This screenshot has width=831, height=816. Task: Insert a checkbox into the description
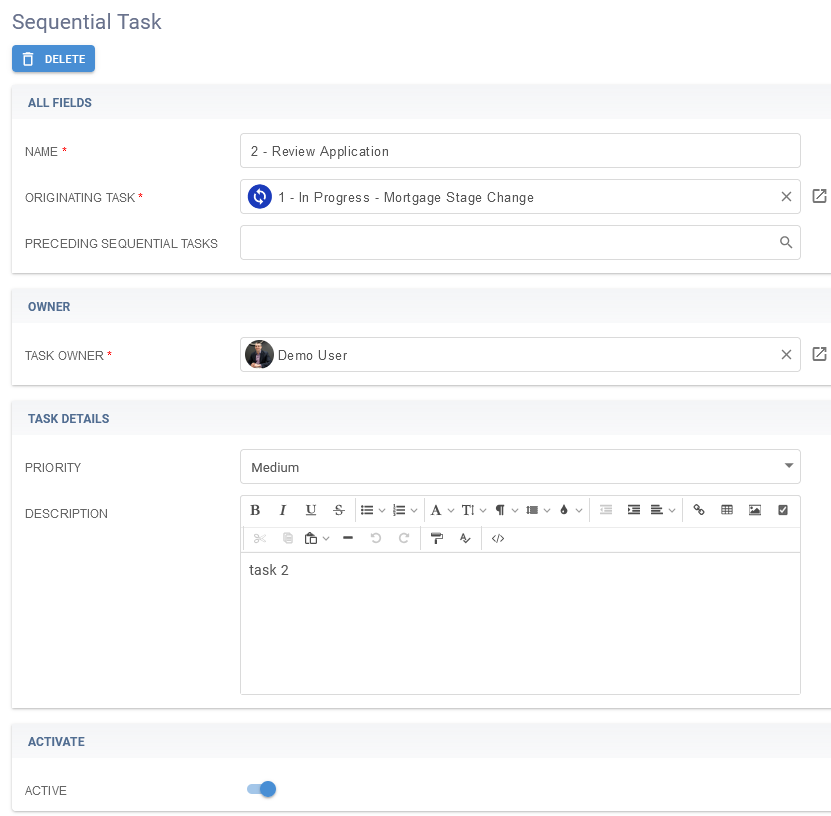(x=783, y=510)
